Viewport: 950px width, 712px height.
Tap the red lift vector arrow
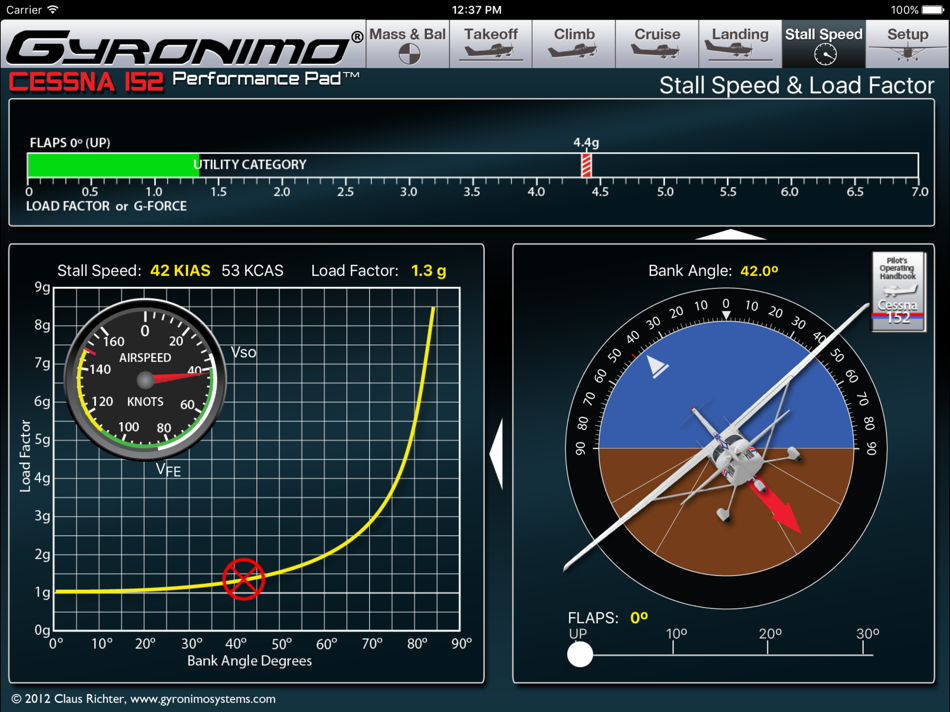[x=776, y=506]
